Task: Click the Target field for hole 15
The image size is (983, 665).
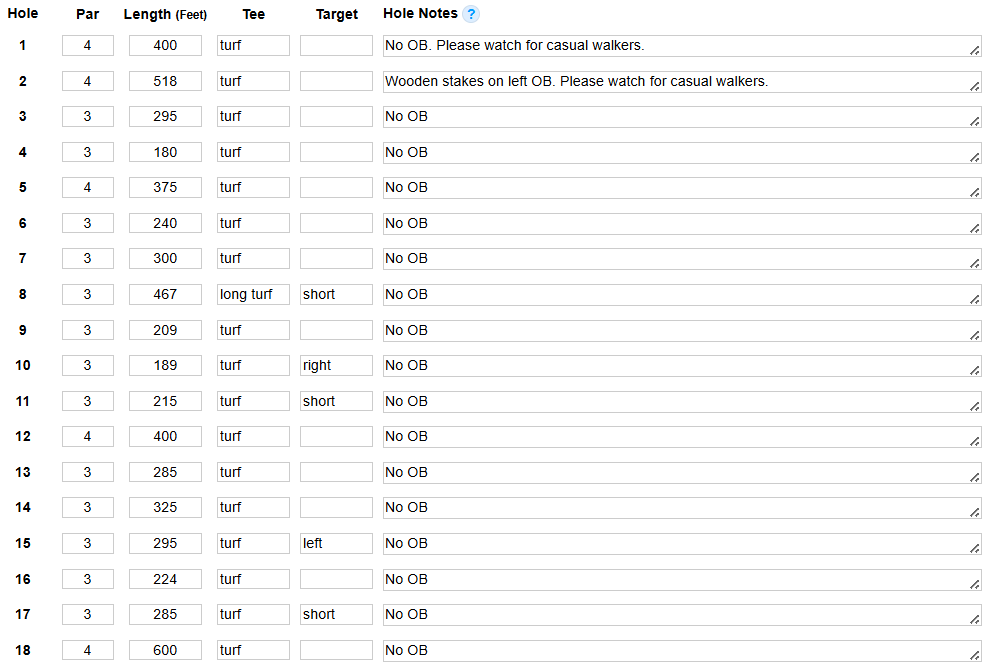Action: click(336, 544)
